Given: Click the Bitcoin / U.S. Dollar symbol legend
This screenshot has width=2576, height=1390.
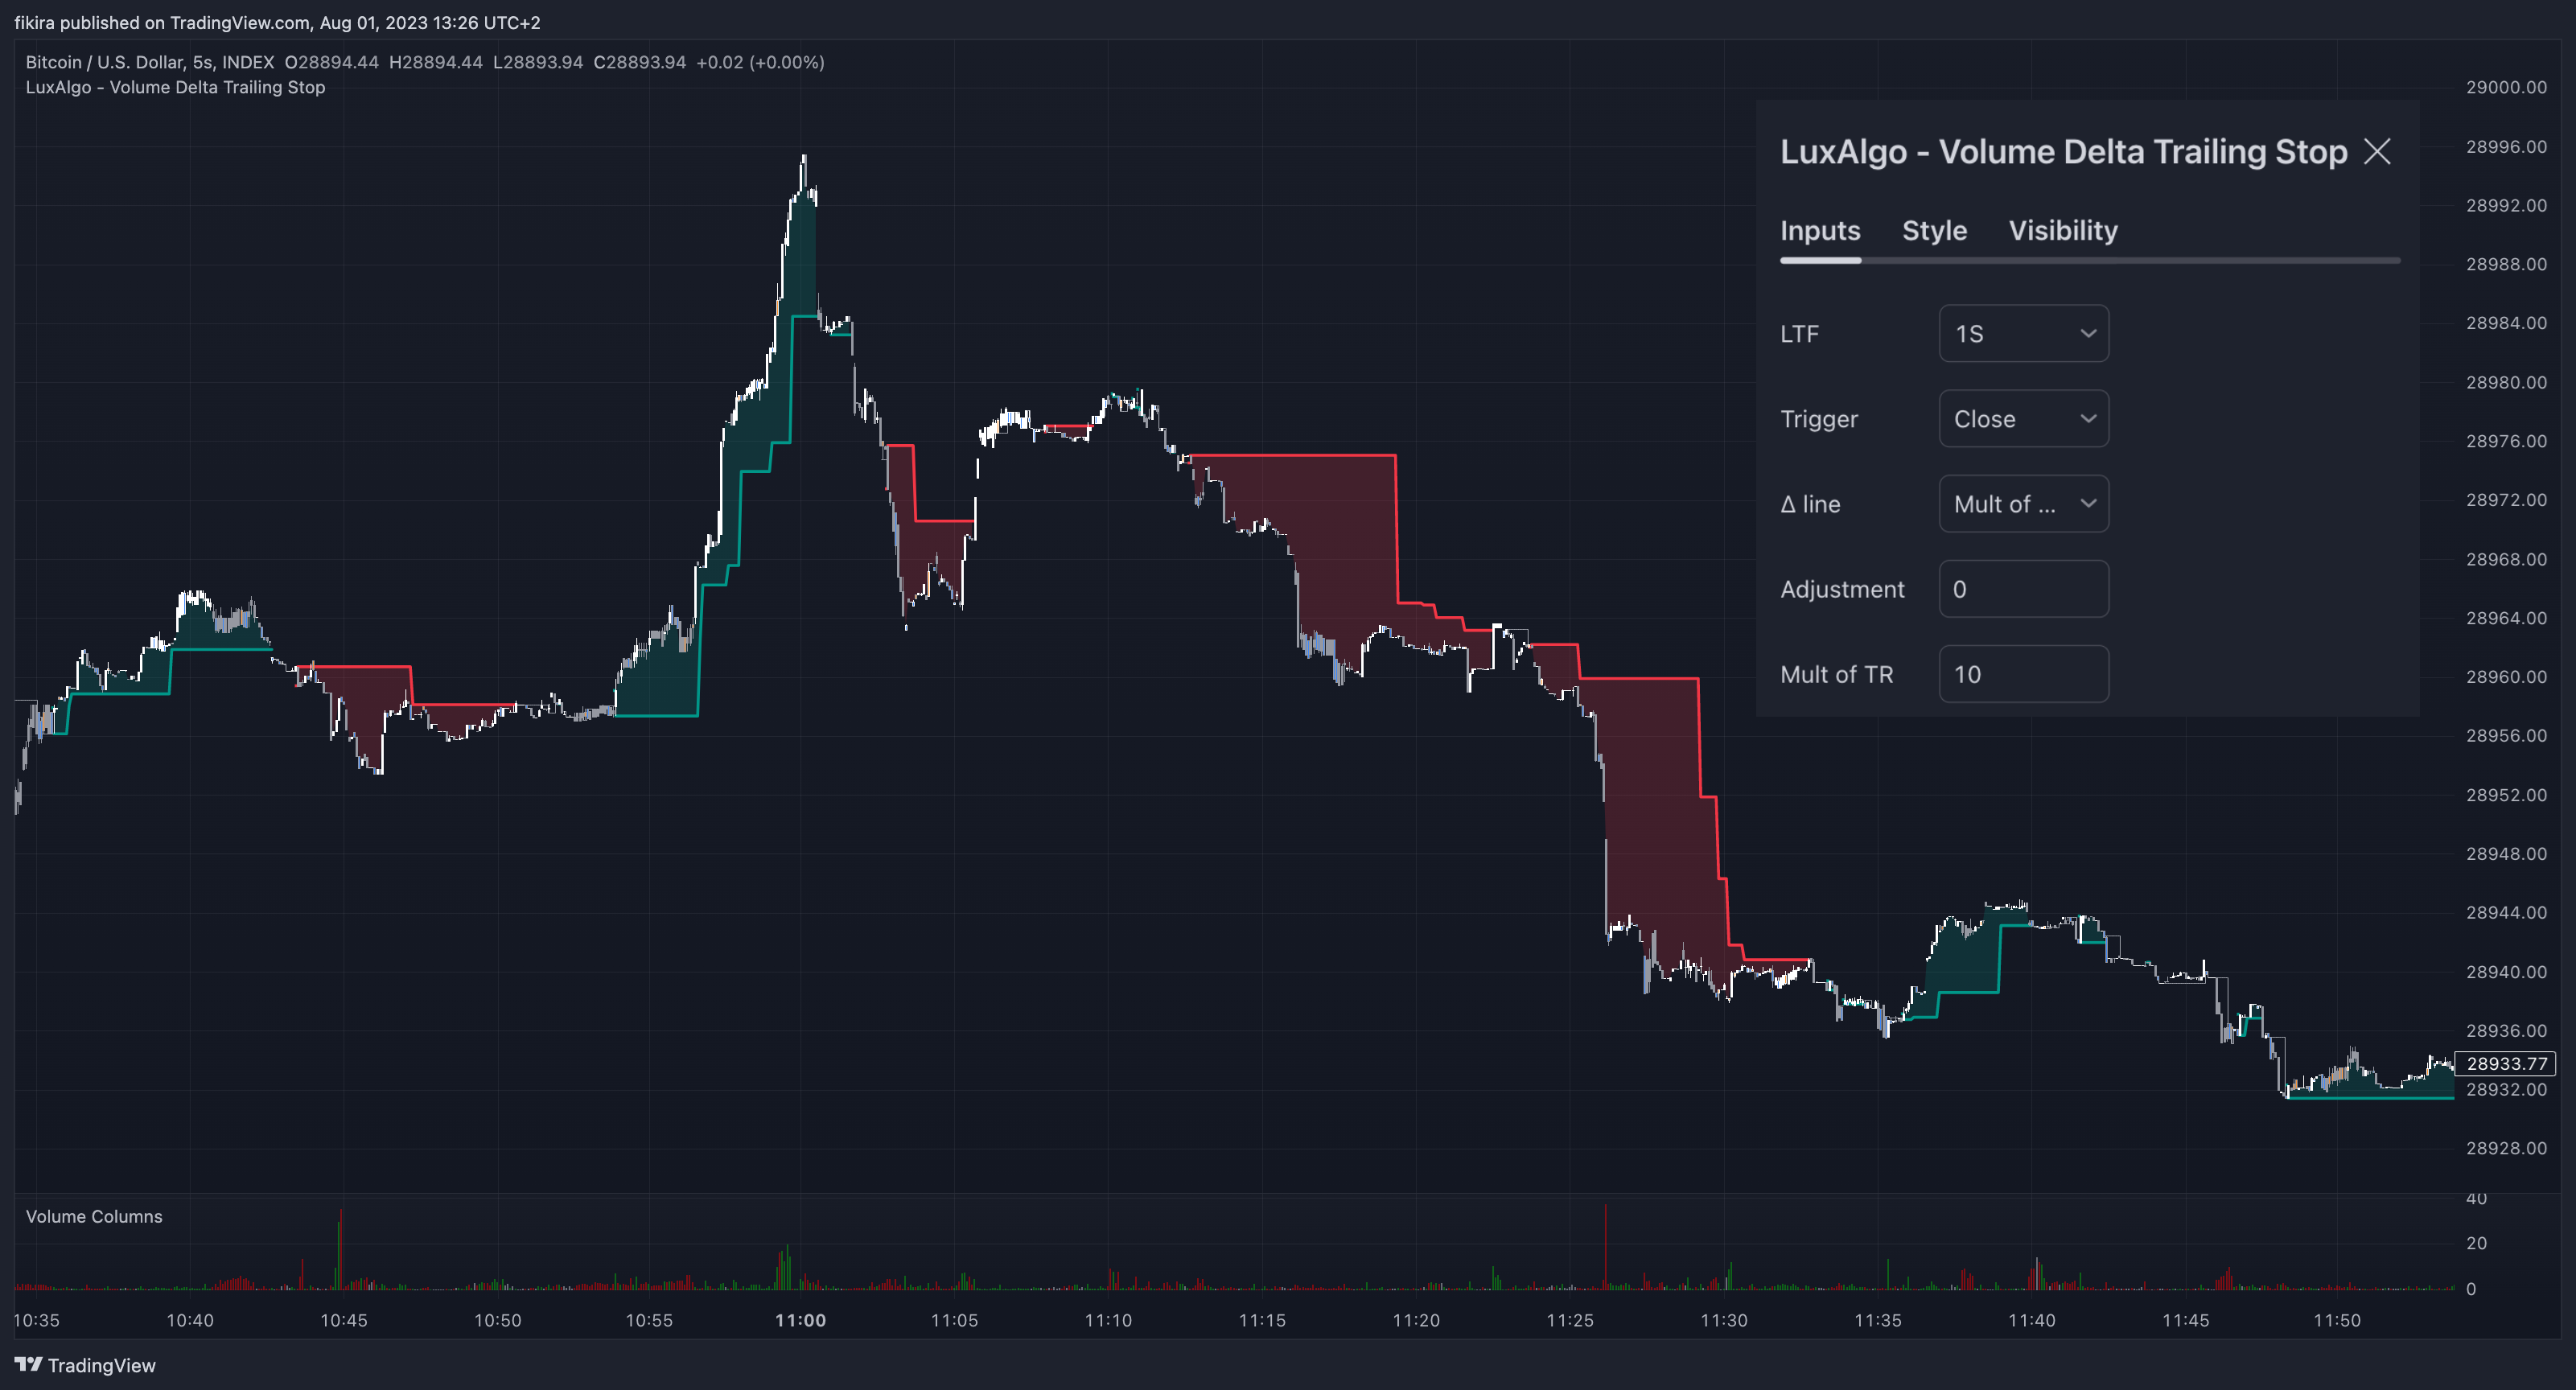Looking at the screenshot, I should tap(150, 62).
